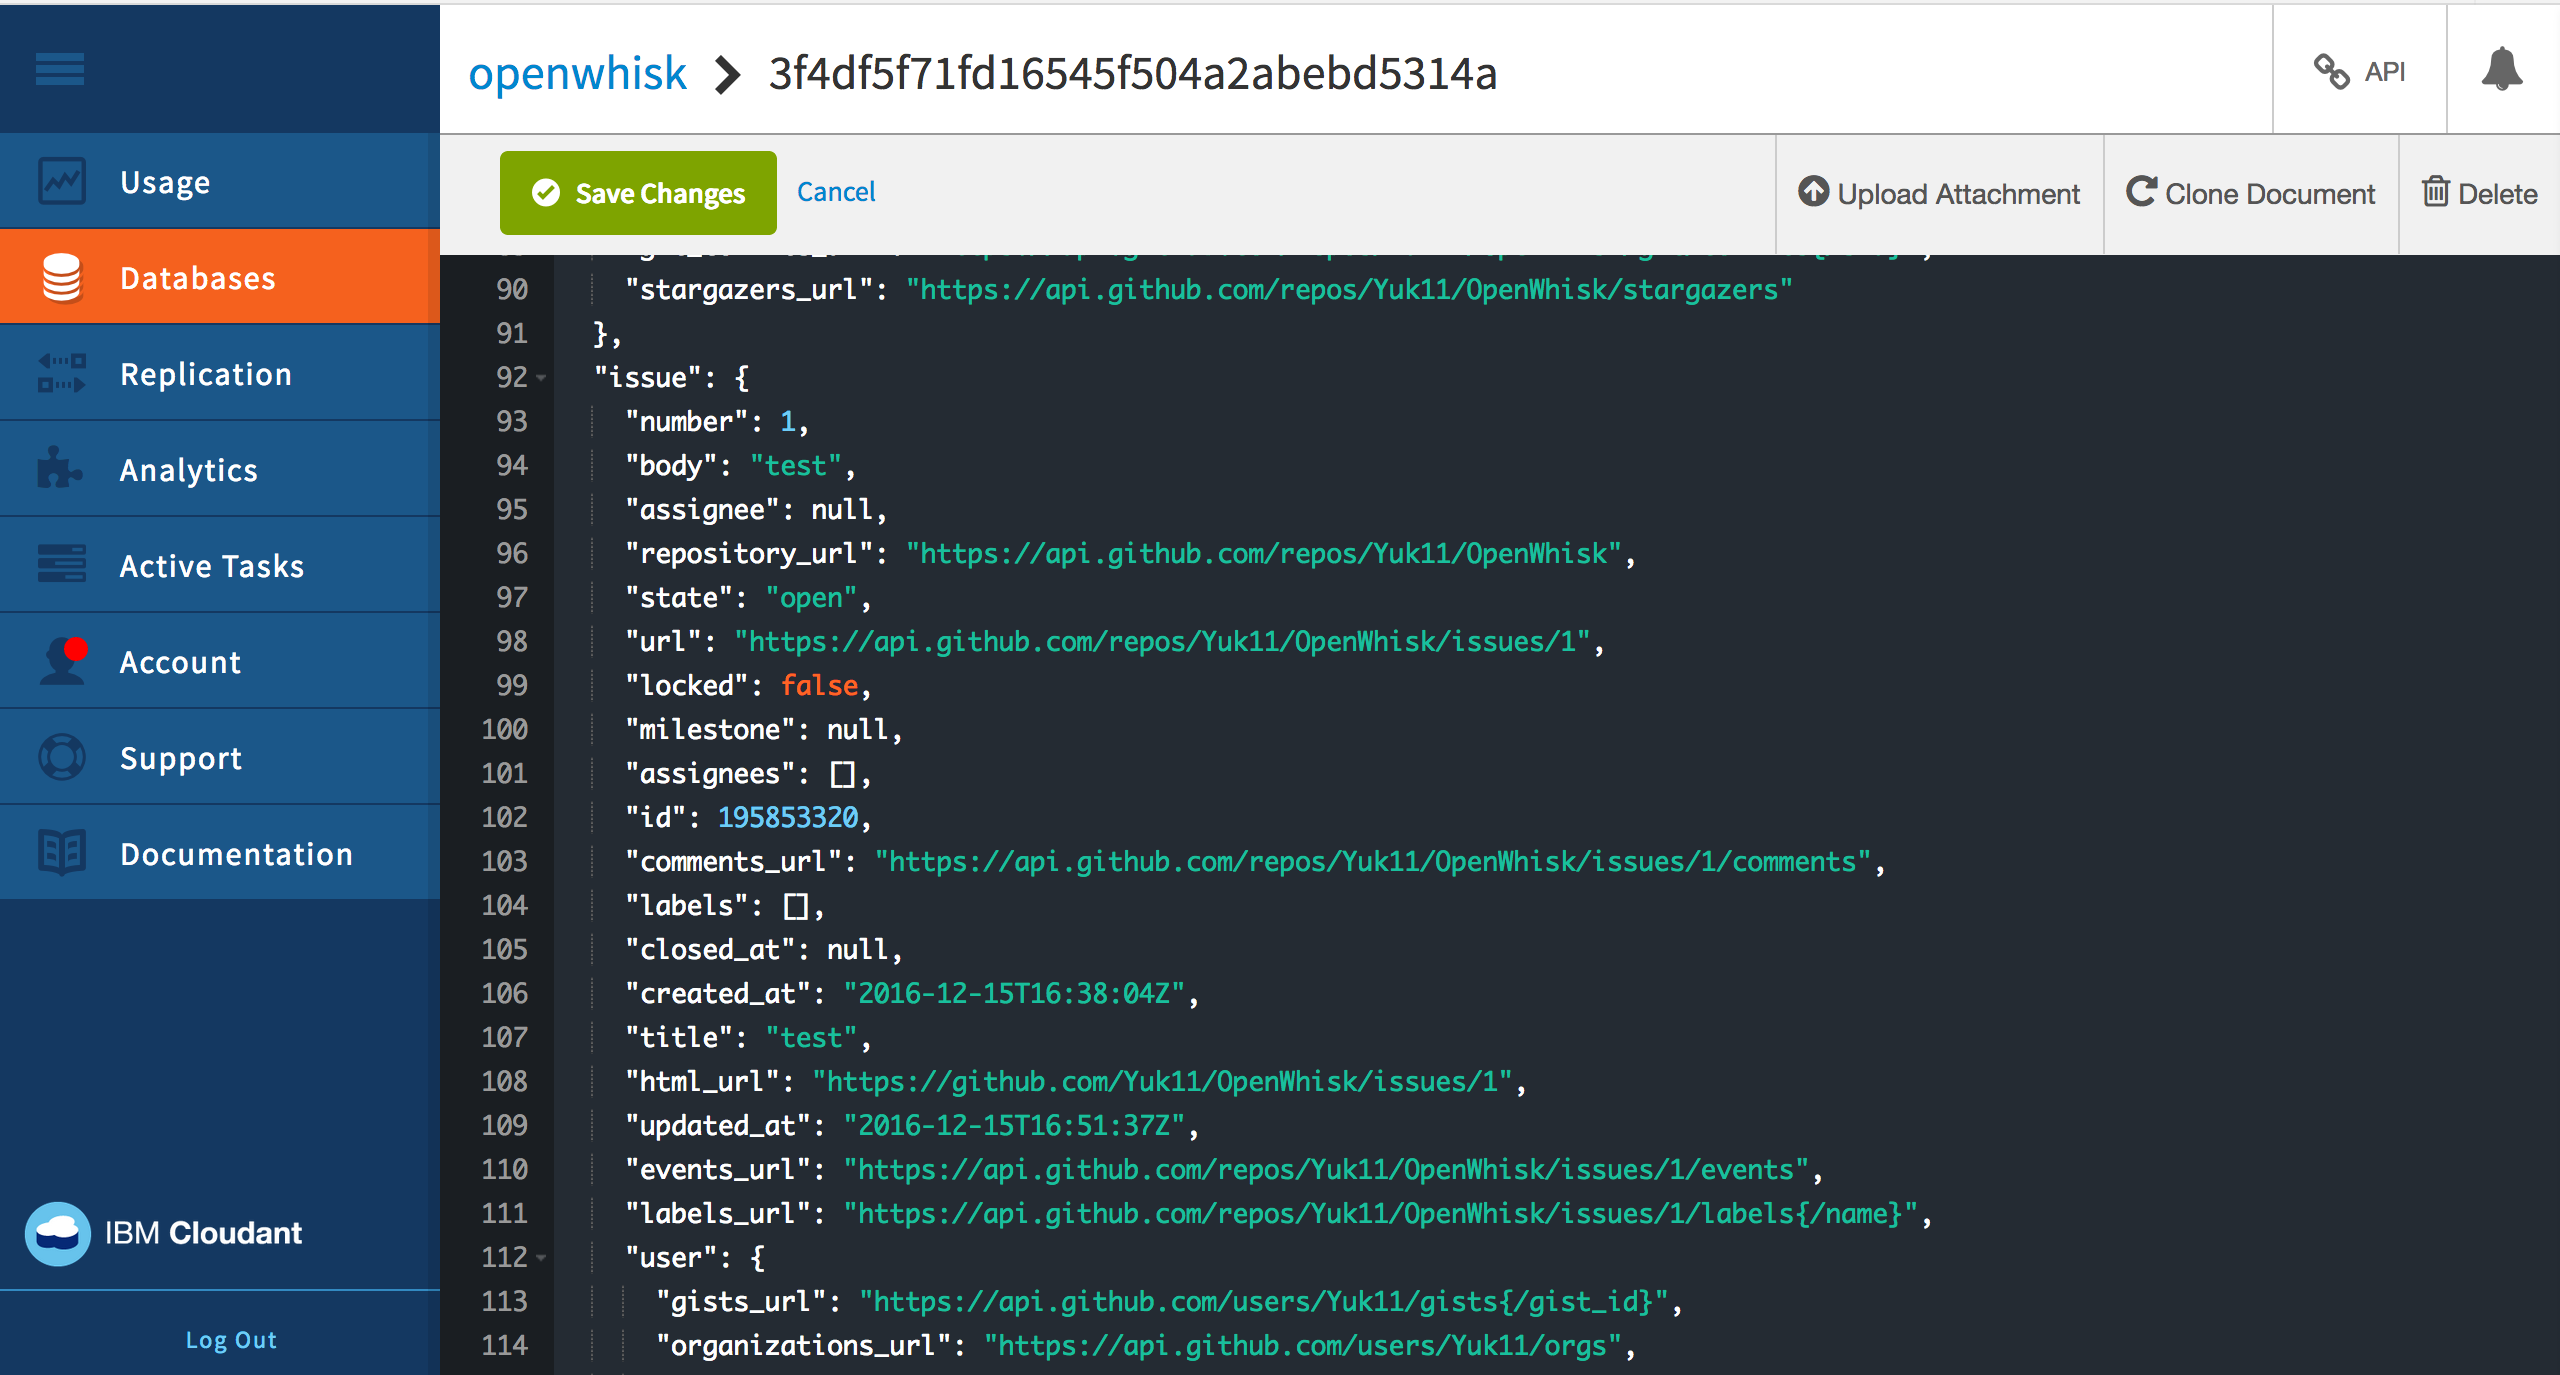Click the API link chain icon
2560x1375 pixels.
coord(2332,71)
